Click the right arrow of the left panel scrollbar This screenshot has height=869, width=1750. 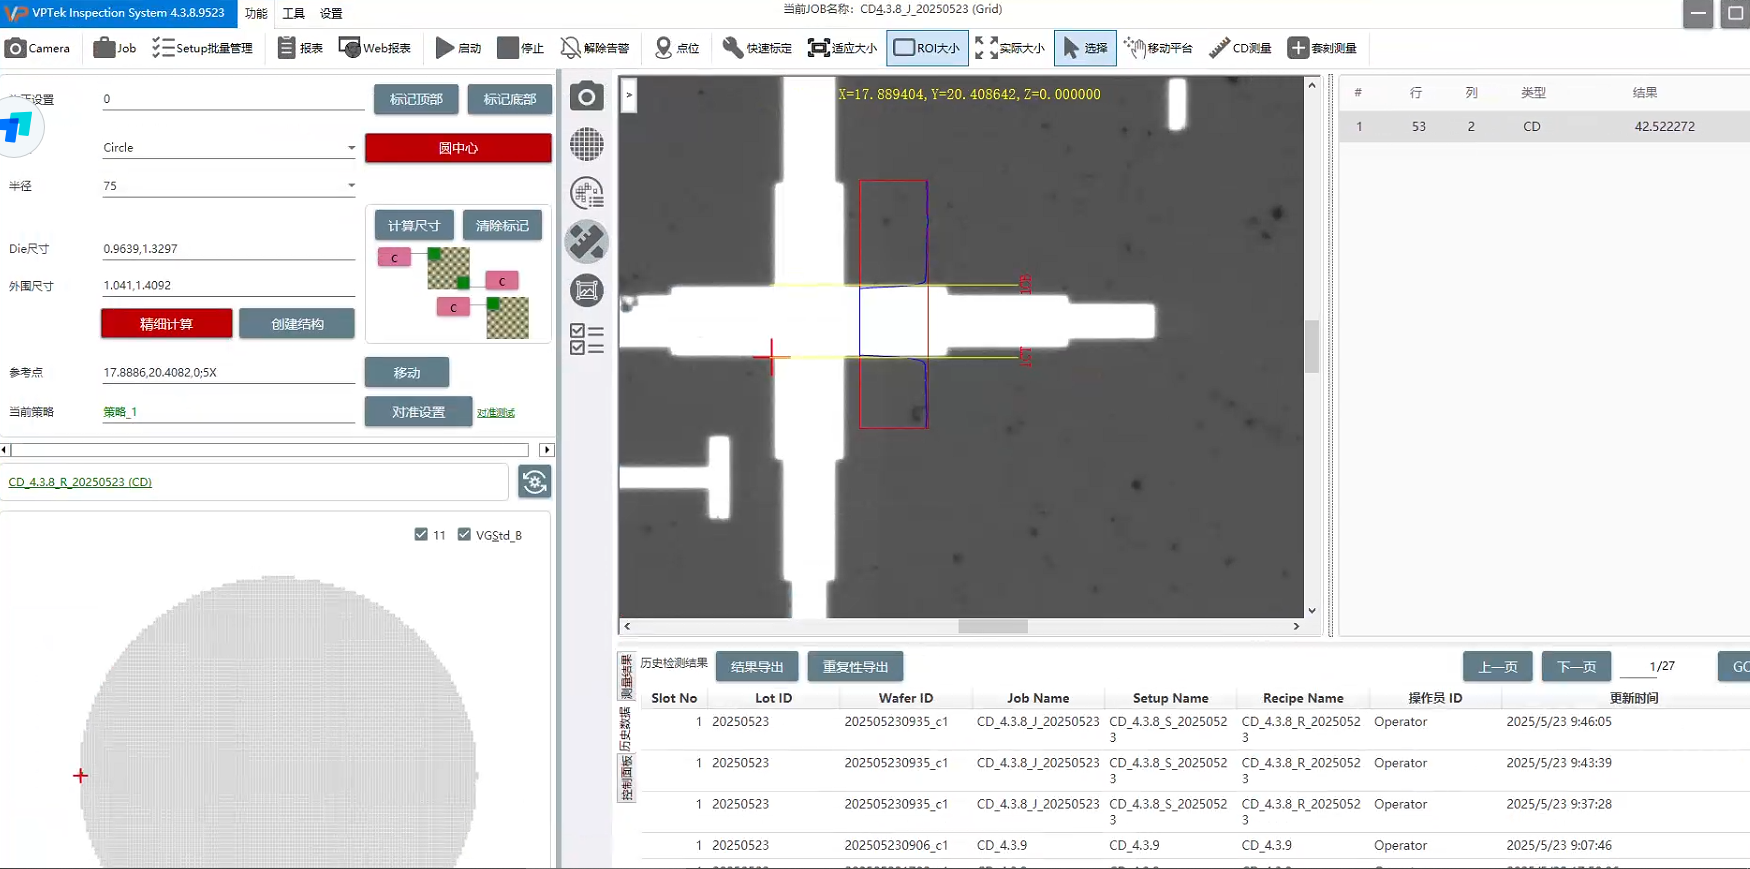pos(547,450)
